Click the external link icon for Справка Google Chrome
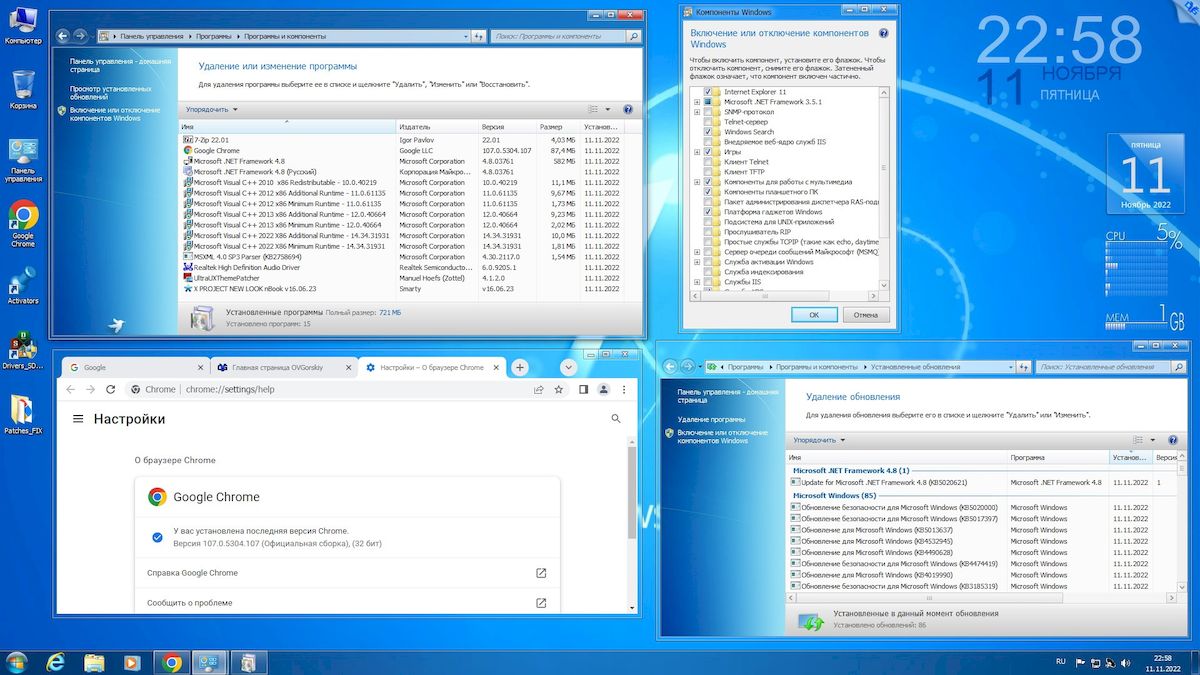The height and width of the screenshot is (675, 1200). (541, 573)
